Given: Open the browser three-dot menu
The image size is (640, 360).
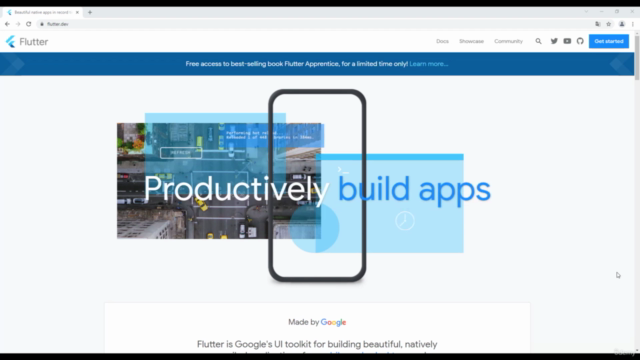Looking at the screenshot, I should pyautogui.click(x=633, y=24).
